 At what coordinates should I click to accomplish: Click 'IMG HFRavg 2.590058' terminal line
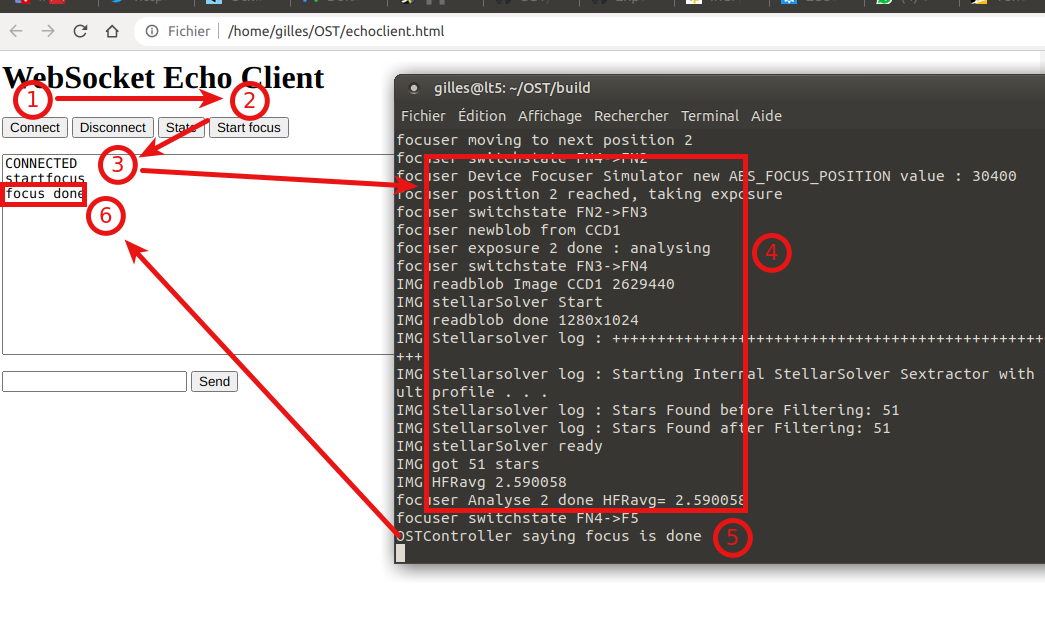481,482
